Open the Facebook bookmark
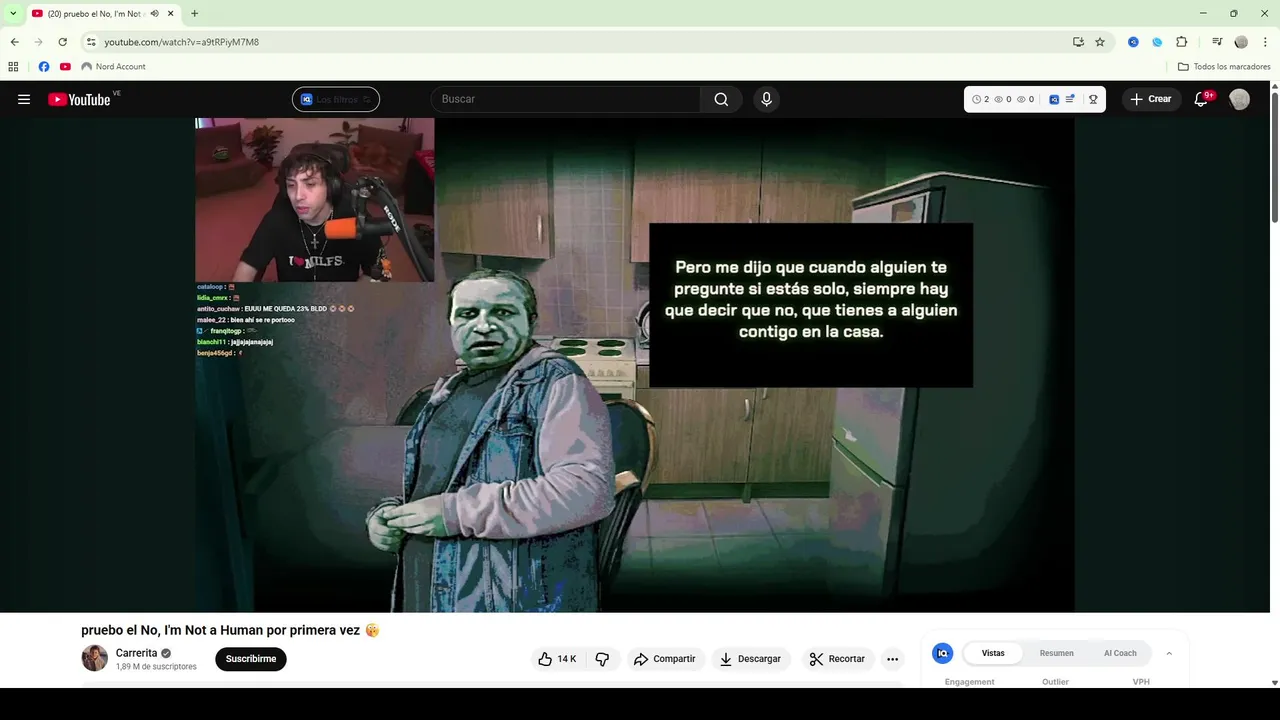The width and height of the screenshot is (1280, 720). pyautogui.click(x=43, y=67)
